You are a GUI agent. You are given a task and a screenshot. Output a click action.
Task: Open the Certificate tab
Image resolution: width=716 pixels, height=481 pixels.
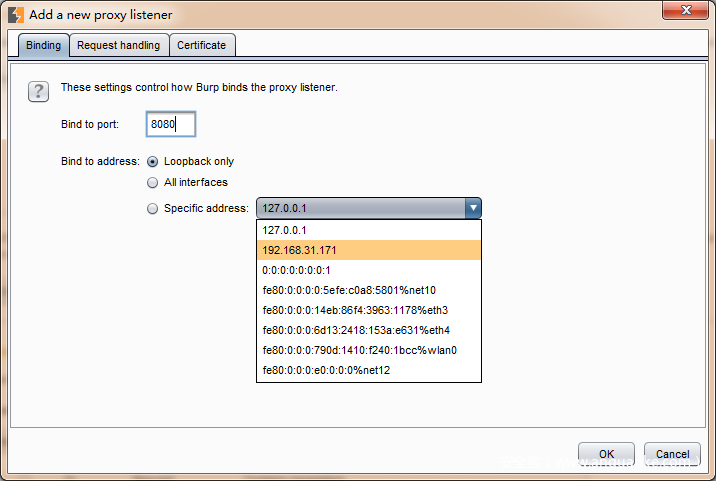coord(202,45)
